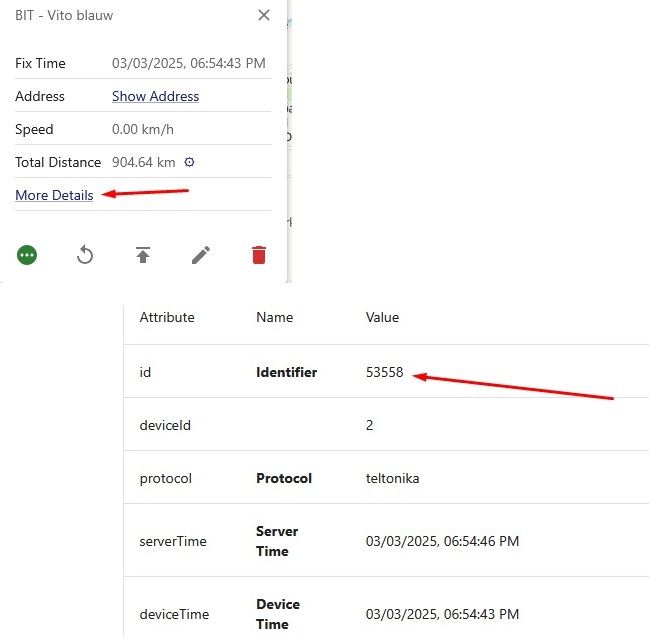Open the green more-options icon
Screen dimensions: 649x644
pos(27,255)
